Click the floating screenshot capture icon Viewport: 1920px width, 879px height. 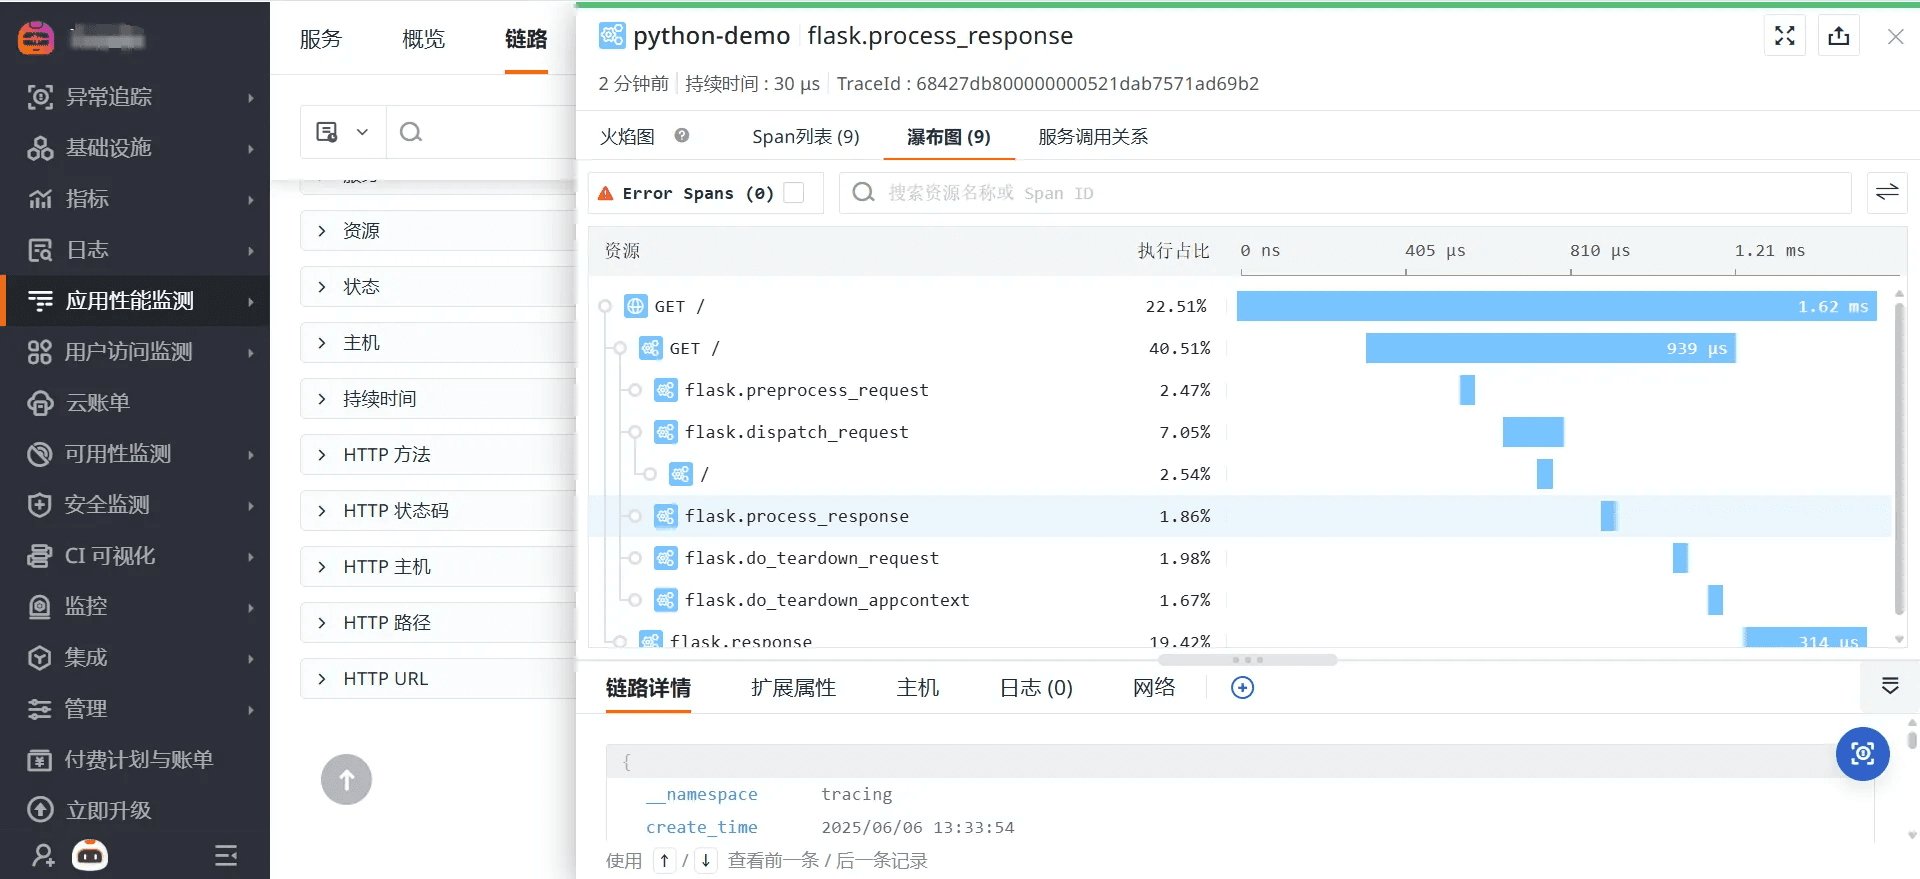click(x=1862, y=754)
